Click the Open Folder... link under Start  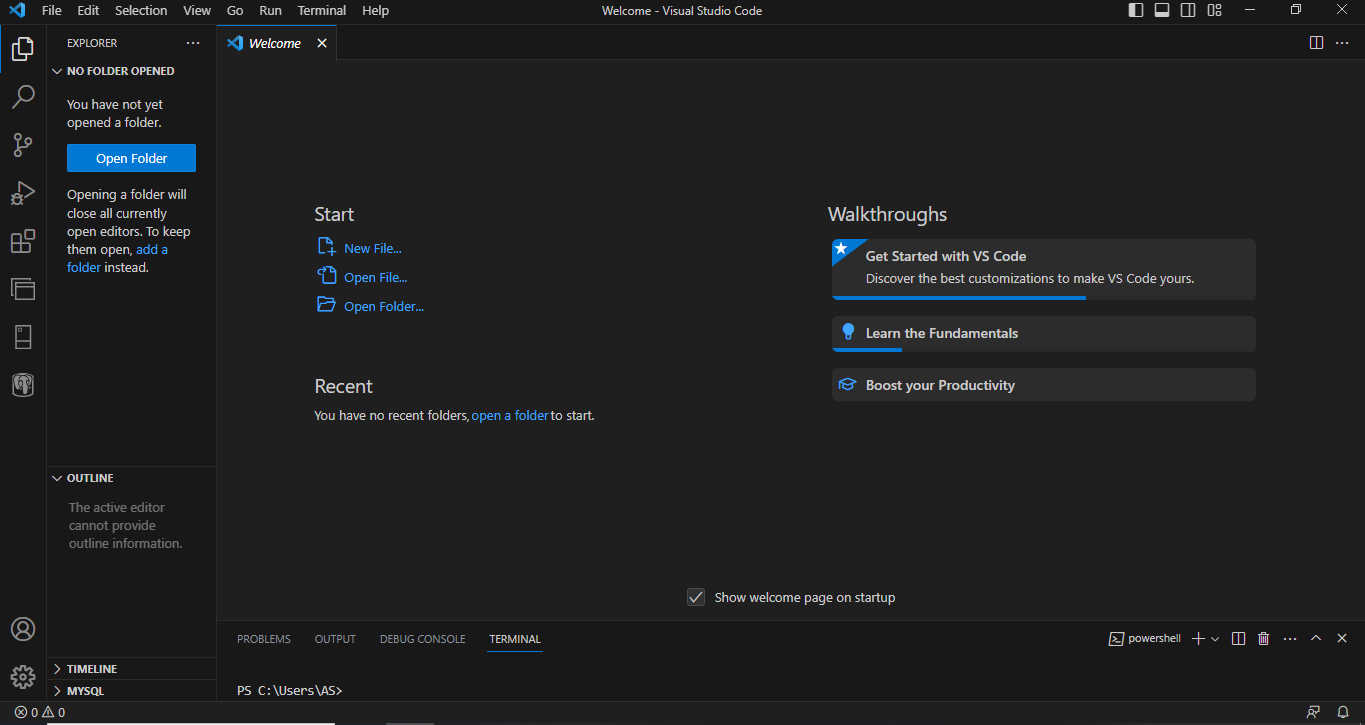click(384, 306)
